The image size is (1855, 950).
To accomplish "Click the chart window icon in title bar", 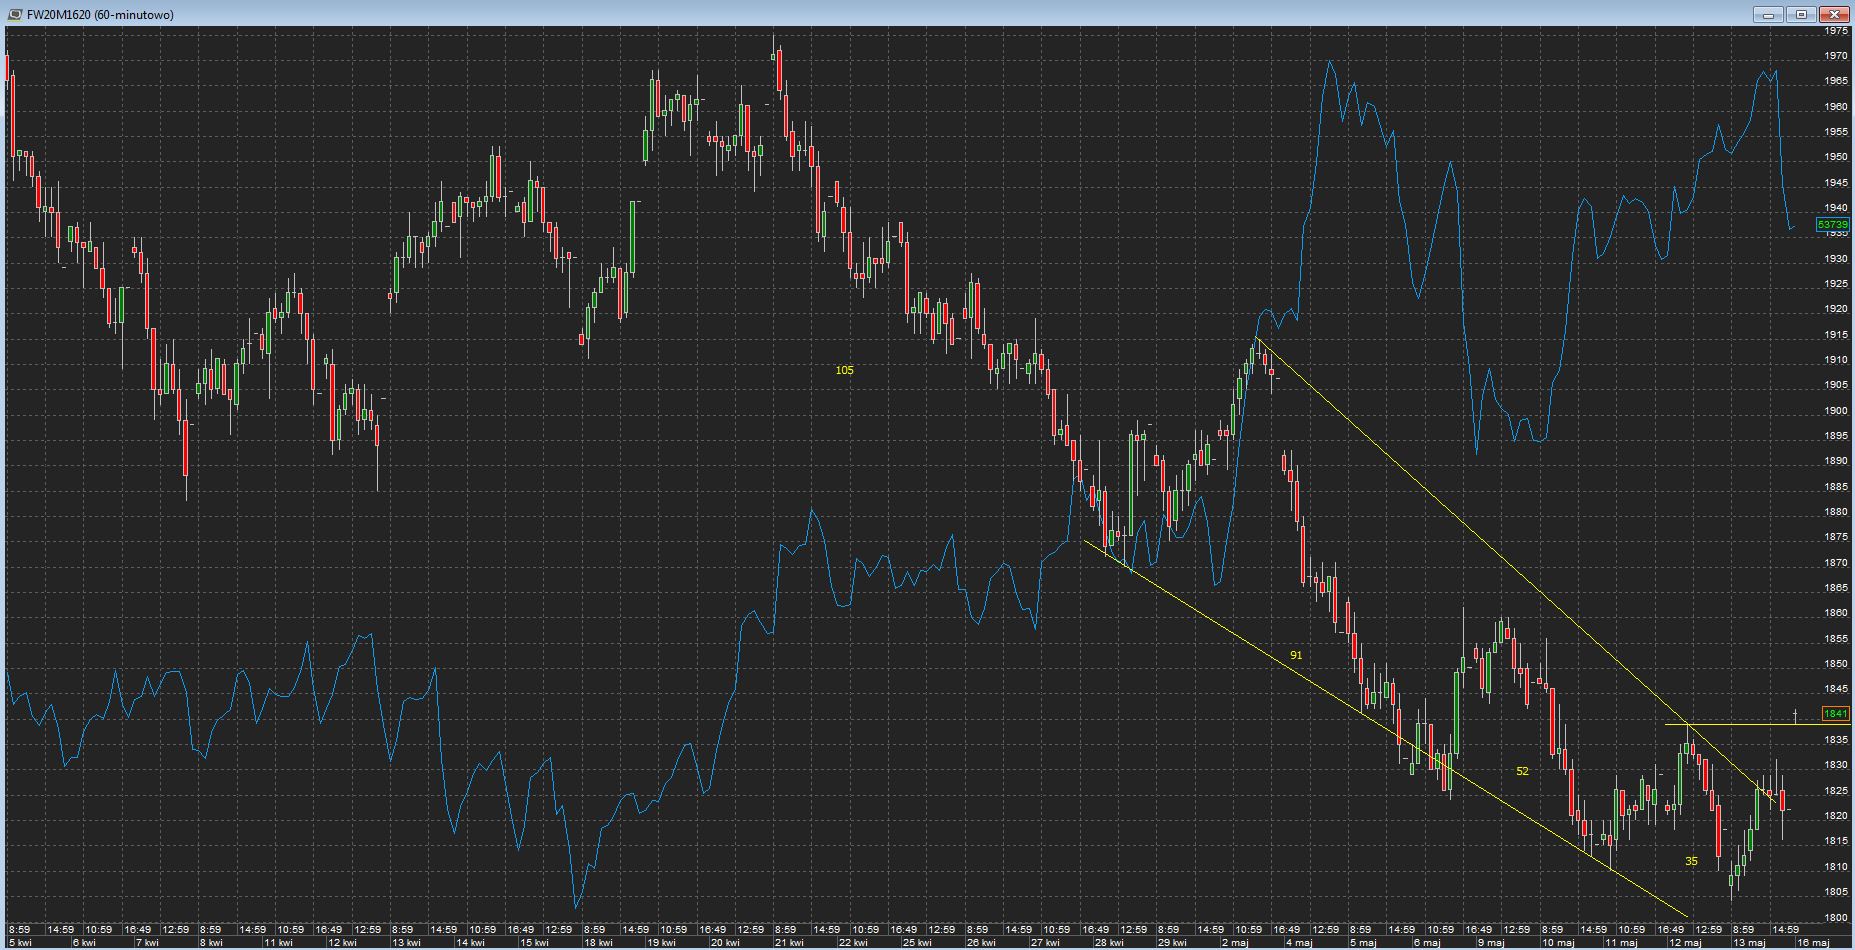I will click(x=15, y=14).
